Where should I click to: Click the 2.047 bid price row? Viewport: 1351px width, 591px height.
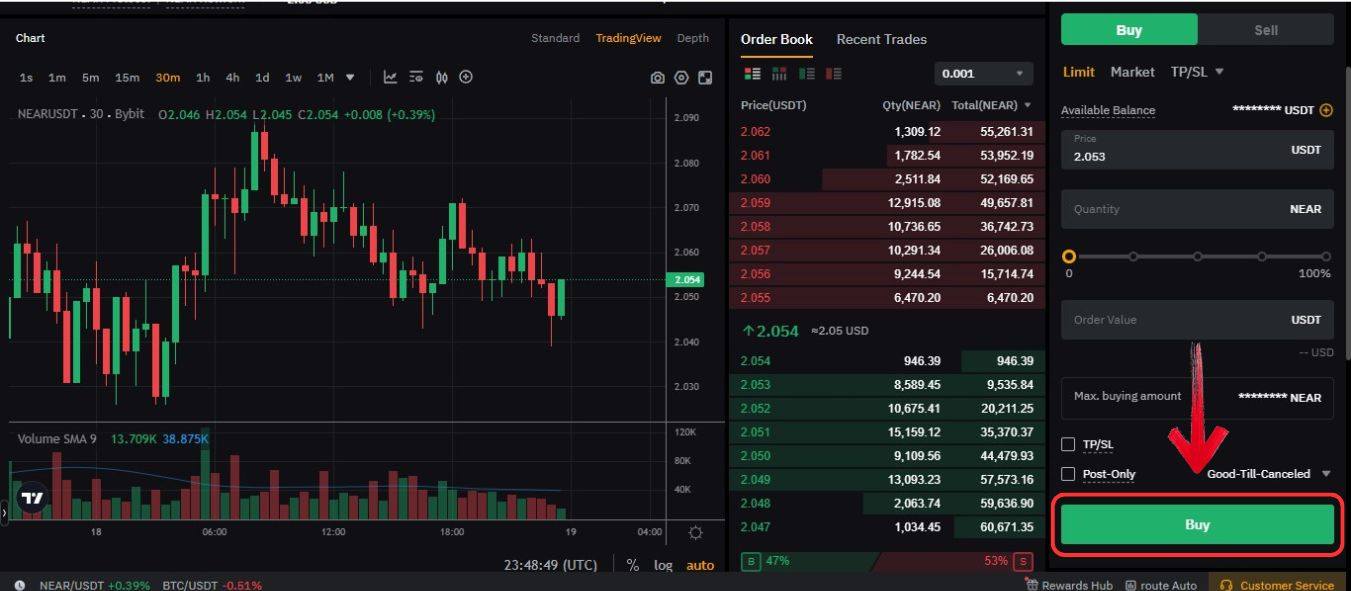pos(888,527)
